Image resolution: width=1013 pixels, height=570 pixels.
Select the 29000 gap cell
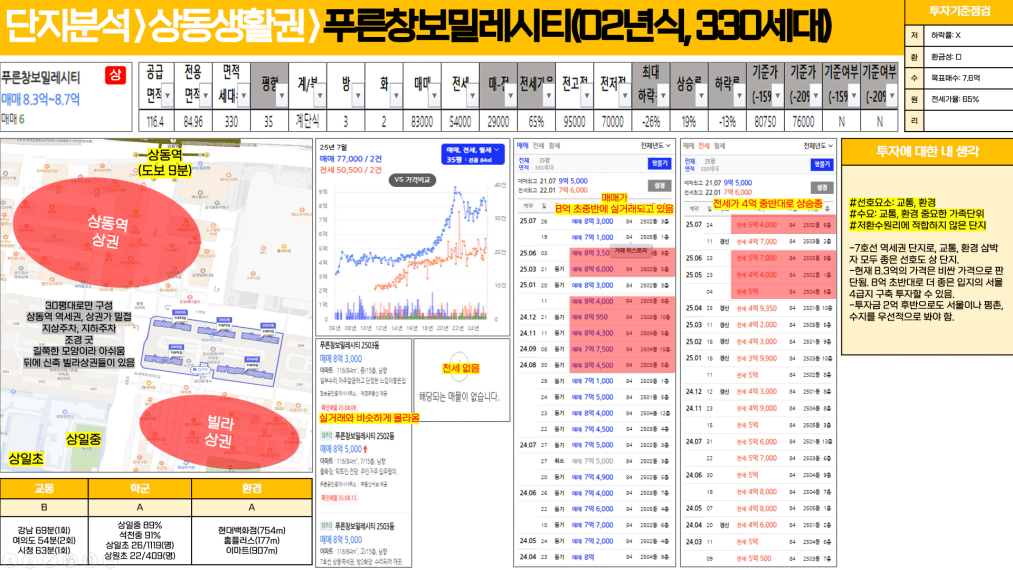(x=498, y=121)
